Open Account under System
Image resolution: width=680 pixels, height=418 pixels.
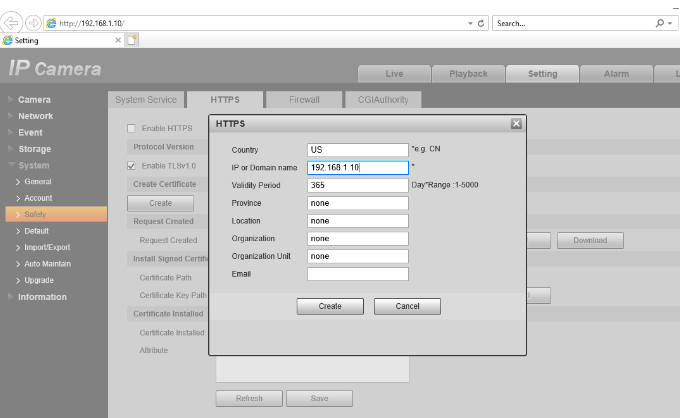[x=38, y=198]
